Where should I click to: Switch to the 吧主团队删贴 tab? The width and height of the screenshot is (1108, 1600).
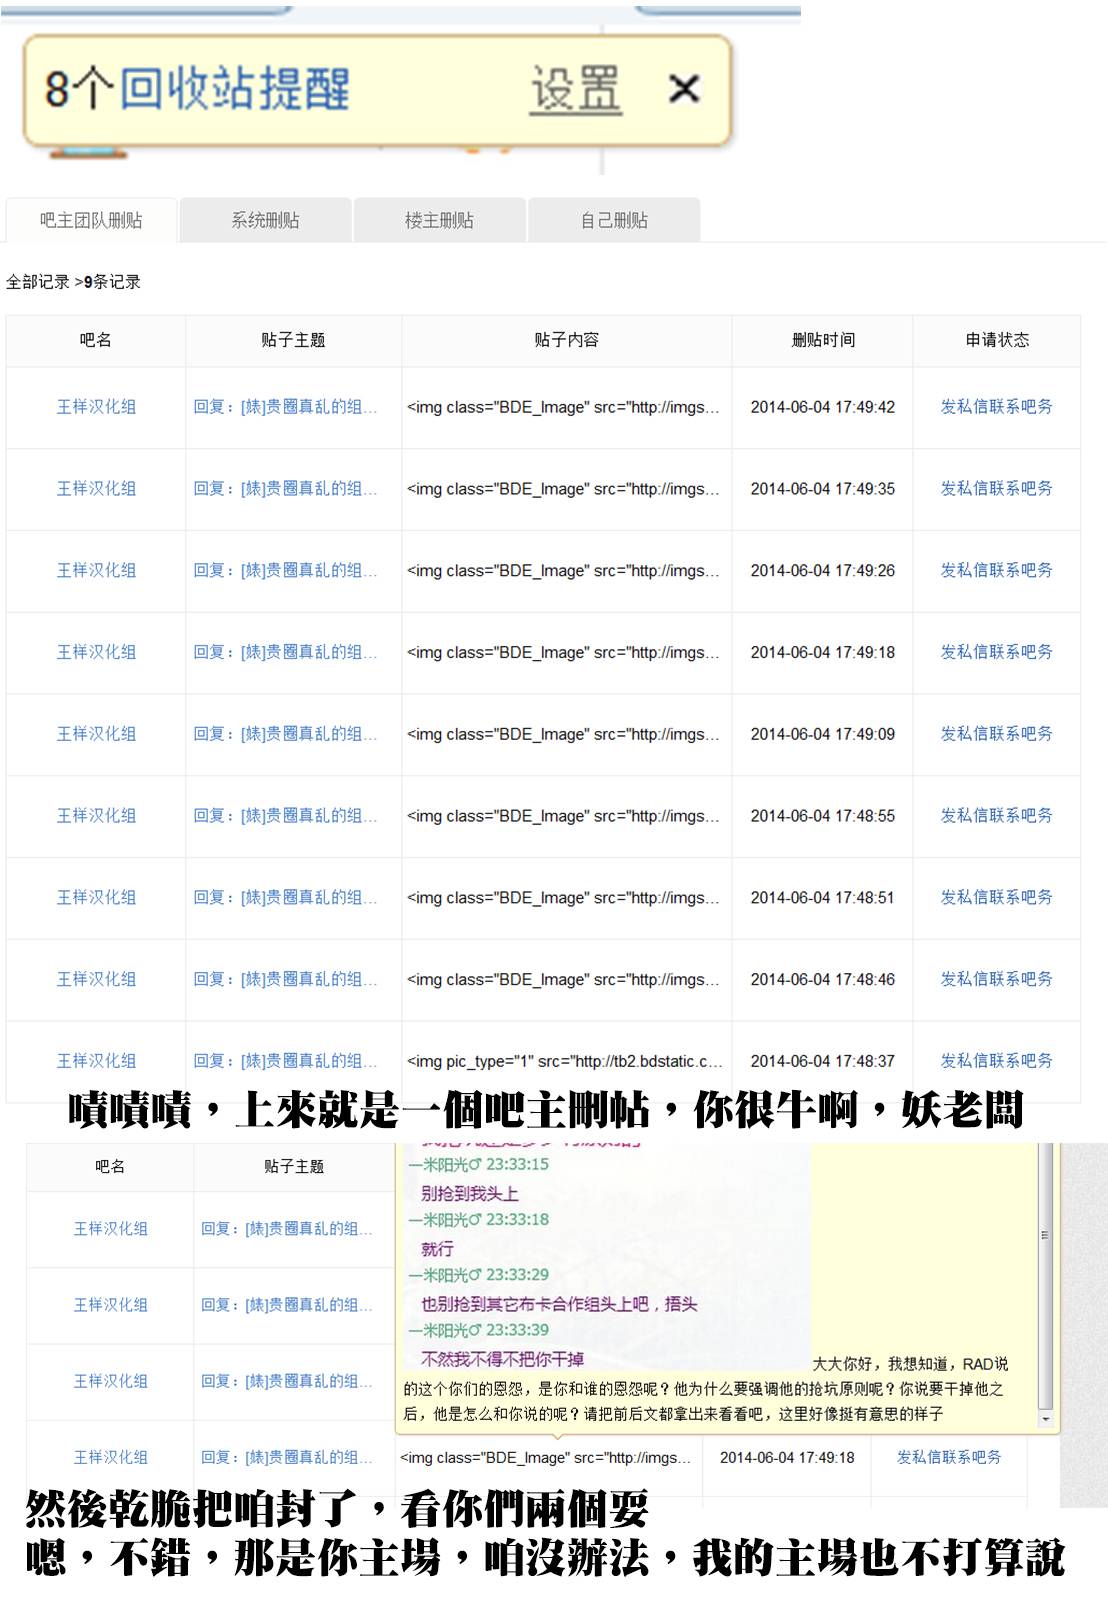coord(91,220)
